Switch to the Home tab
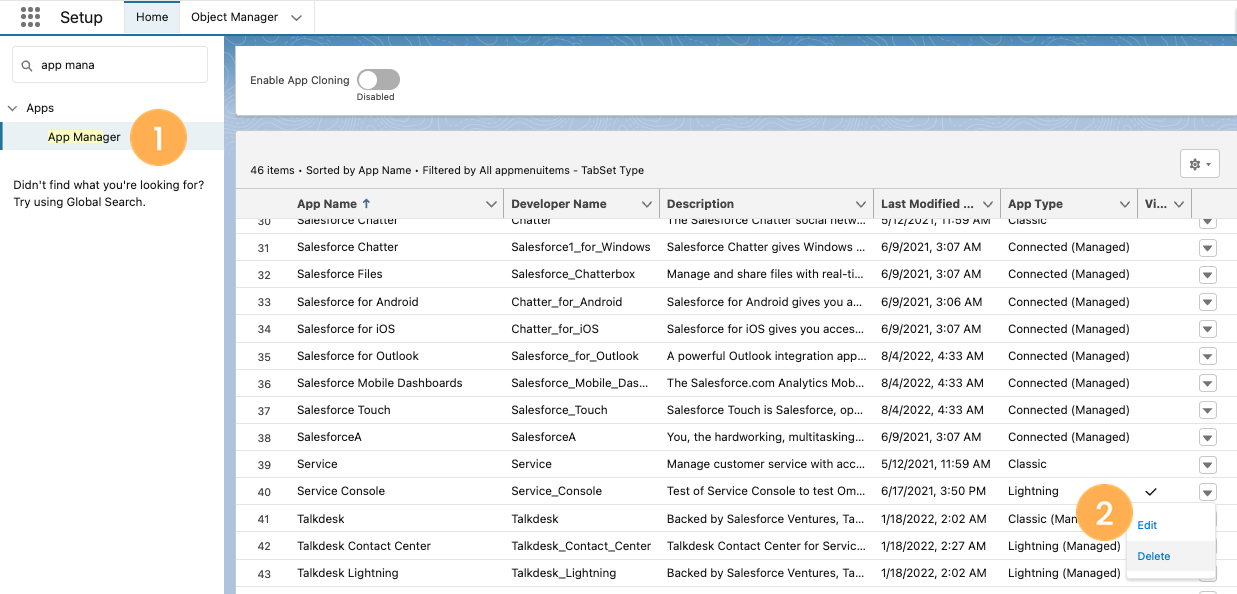The width and height of the screenshot is (1237, 594). pyautogui.click(x=152, y=17)
